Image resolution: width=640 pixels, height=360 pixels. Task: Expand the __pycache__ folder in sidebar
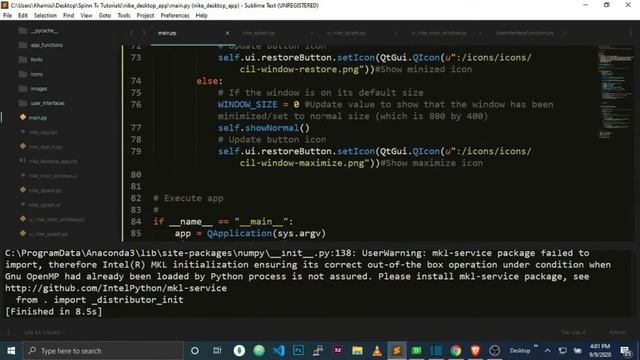(x=38, y=31)
